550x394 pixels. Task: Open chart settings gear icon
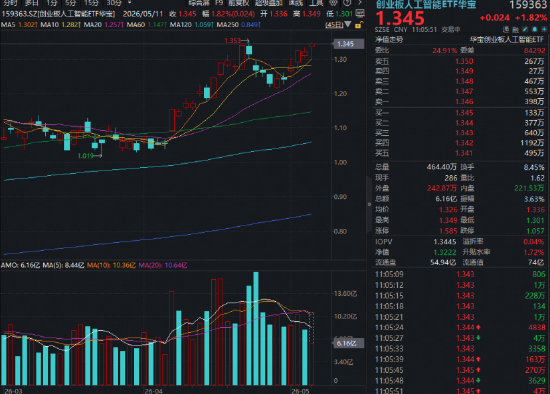coord(334,3)
